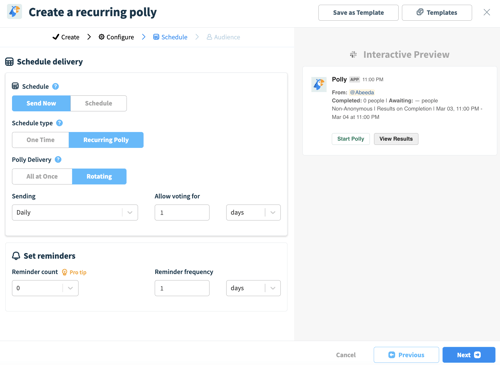Click the Schedule delivery calendar icon
500x365 pixels.
click(x=9, y=62)
